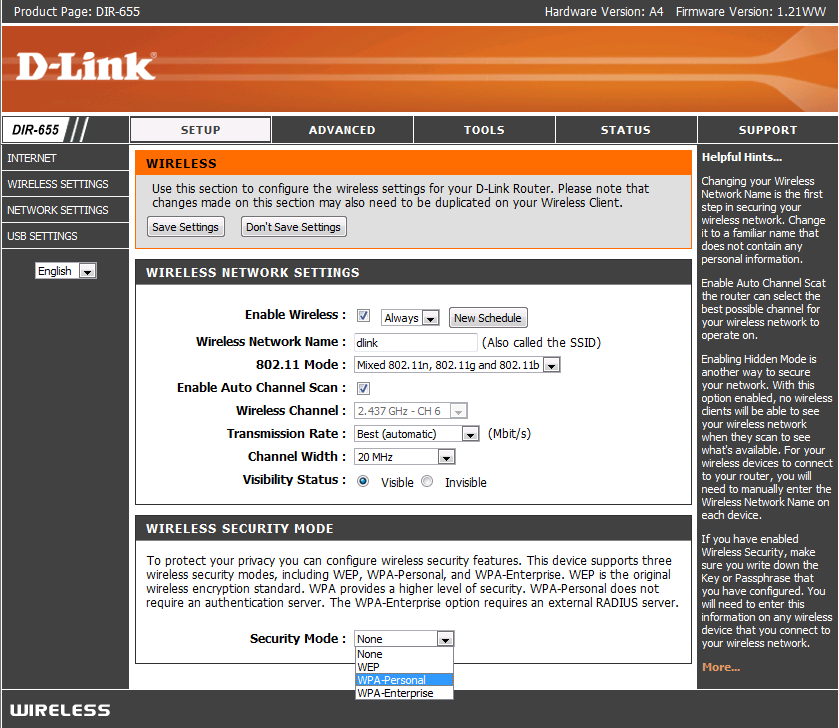This screenshot has height=728, width=839.
Task: Select WPA-Enterprise in Security Mode list
Action: (x=404, y=693)
